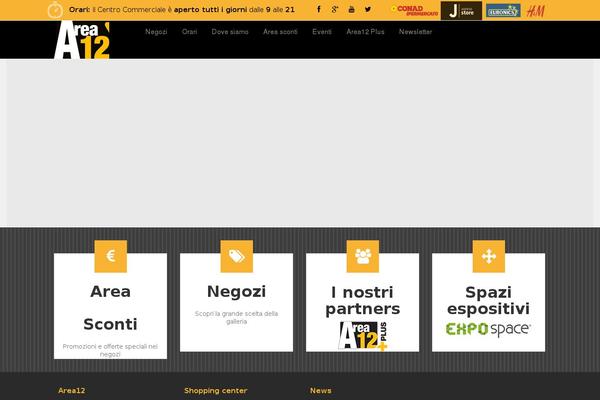Open the Facebook social icon
The height and width of the screenshot is (400, 600).
319,9
